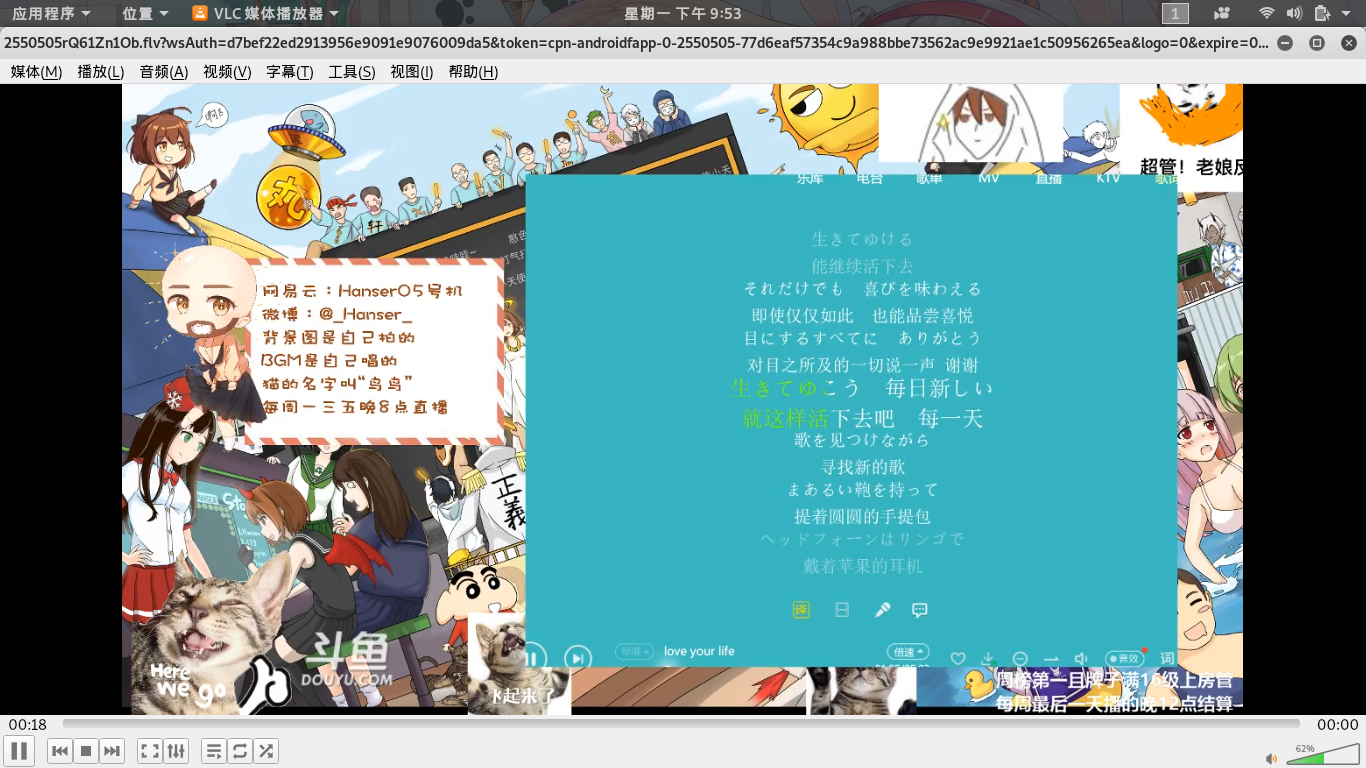This screenshot has width=1366, height=768.
Task: Open the system volume tray icon
Action: pyautogui.click(x=1294, y=13)
